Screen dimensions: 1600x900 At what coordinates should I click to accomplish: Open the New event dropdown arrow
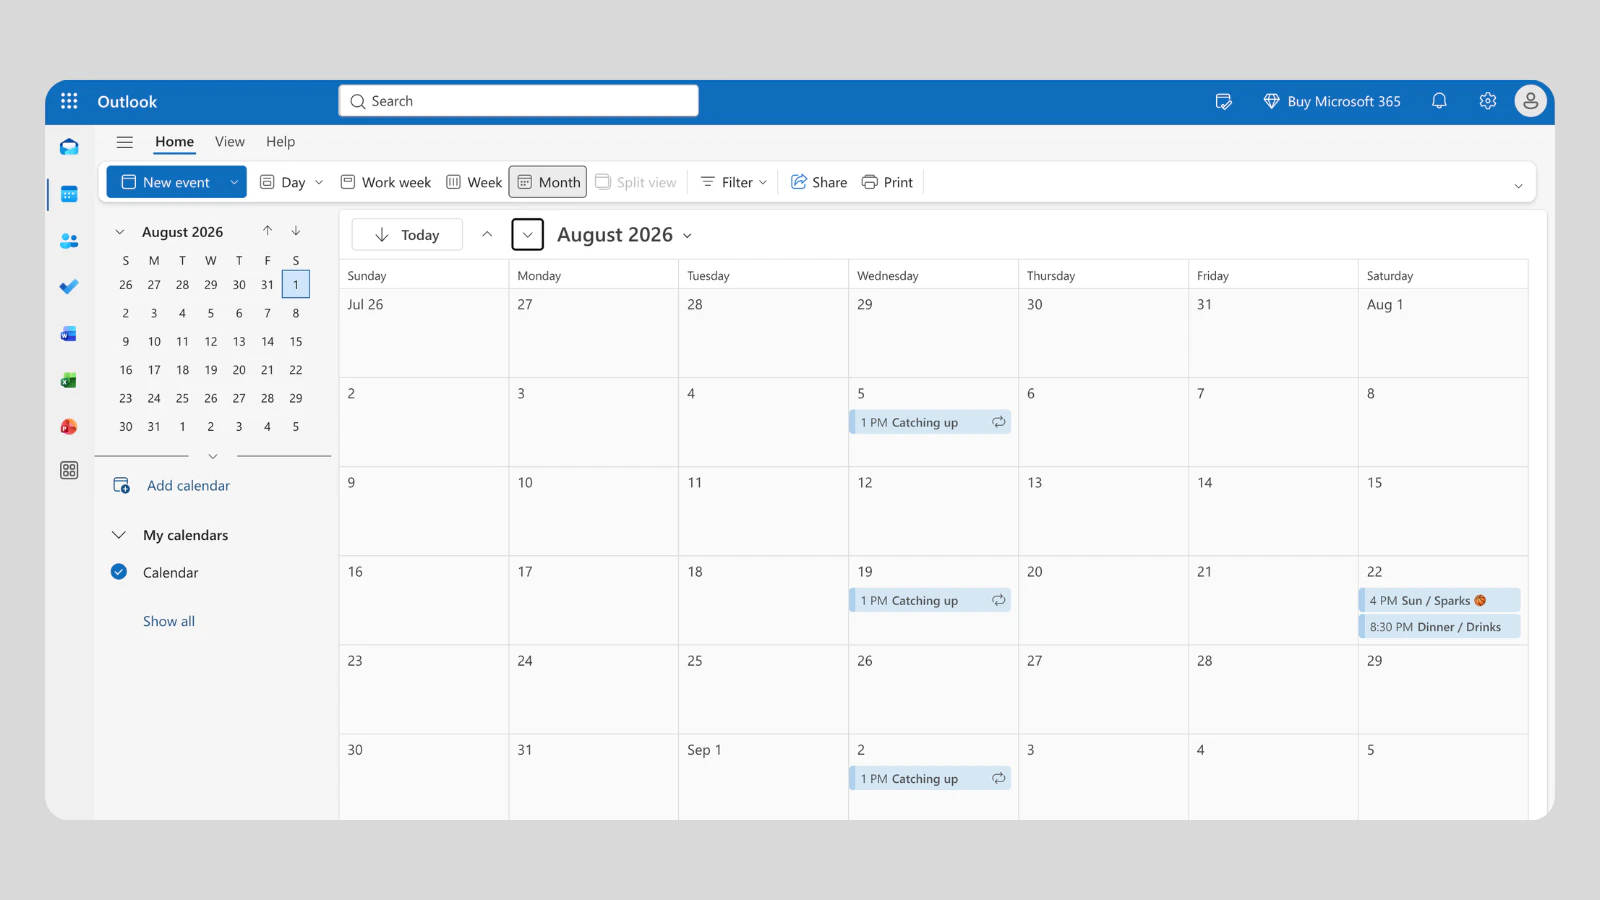tap(234, 182)
